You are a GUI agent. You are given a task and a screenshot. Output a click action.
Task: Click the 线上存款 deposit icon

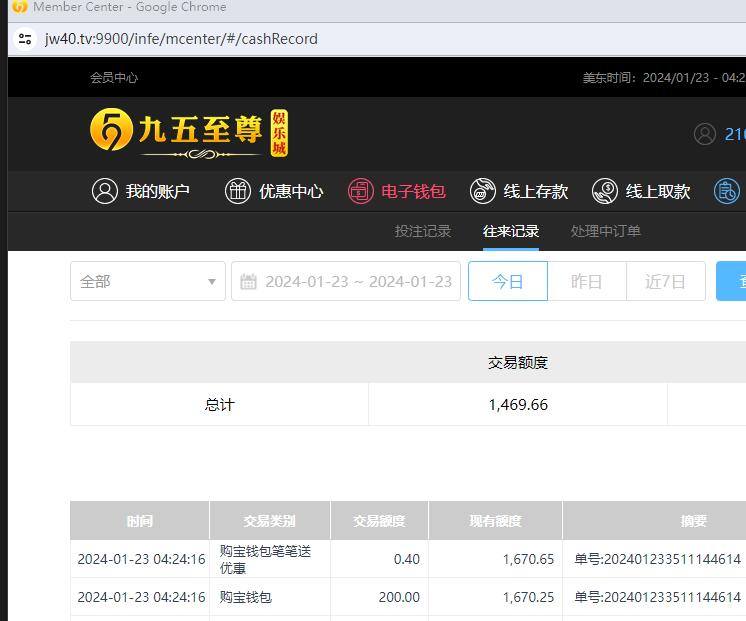point(483,191)
